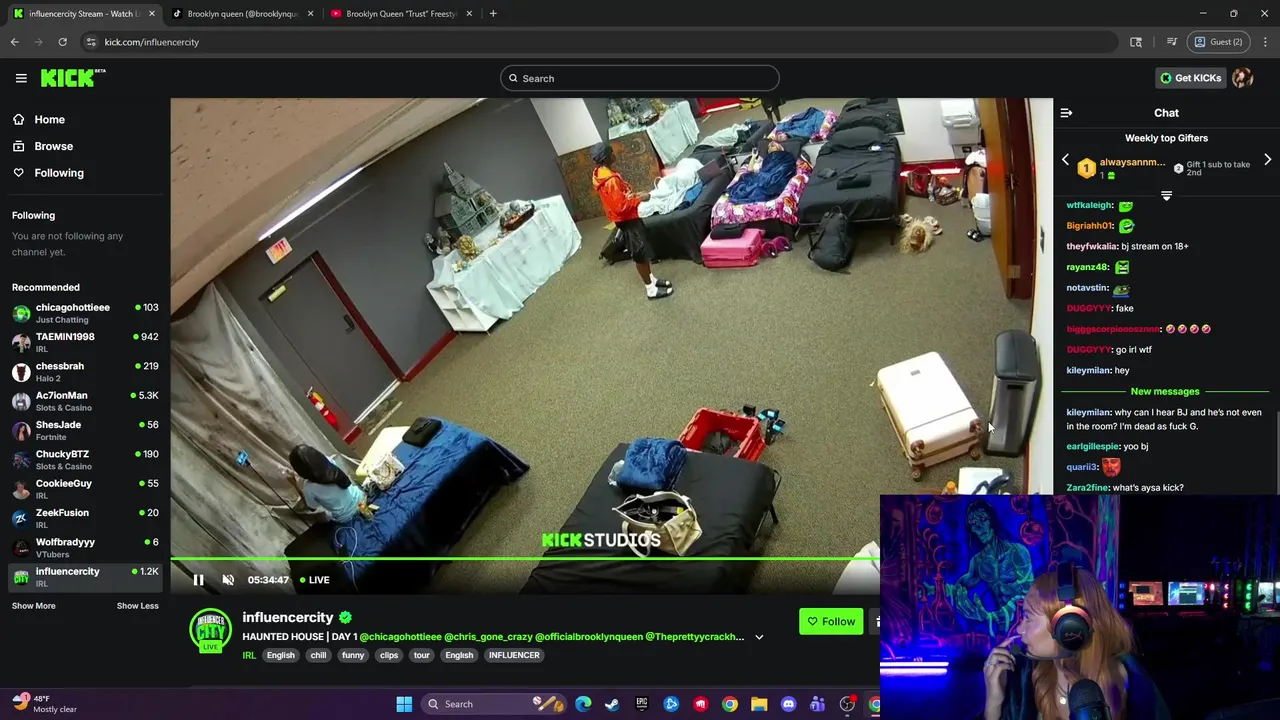1280x720 pixels.
Task: Reload the current page
Action: point(62,42)
